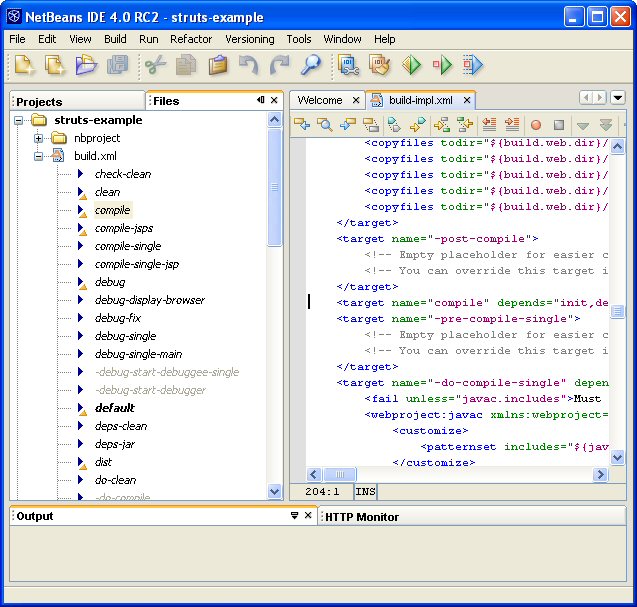This screenshot has width=637, height=607.
Task: Click the Save All toolbar icon
Action: pyautogui.click(x=117, y=65)
